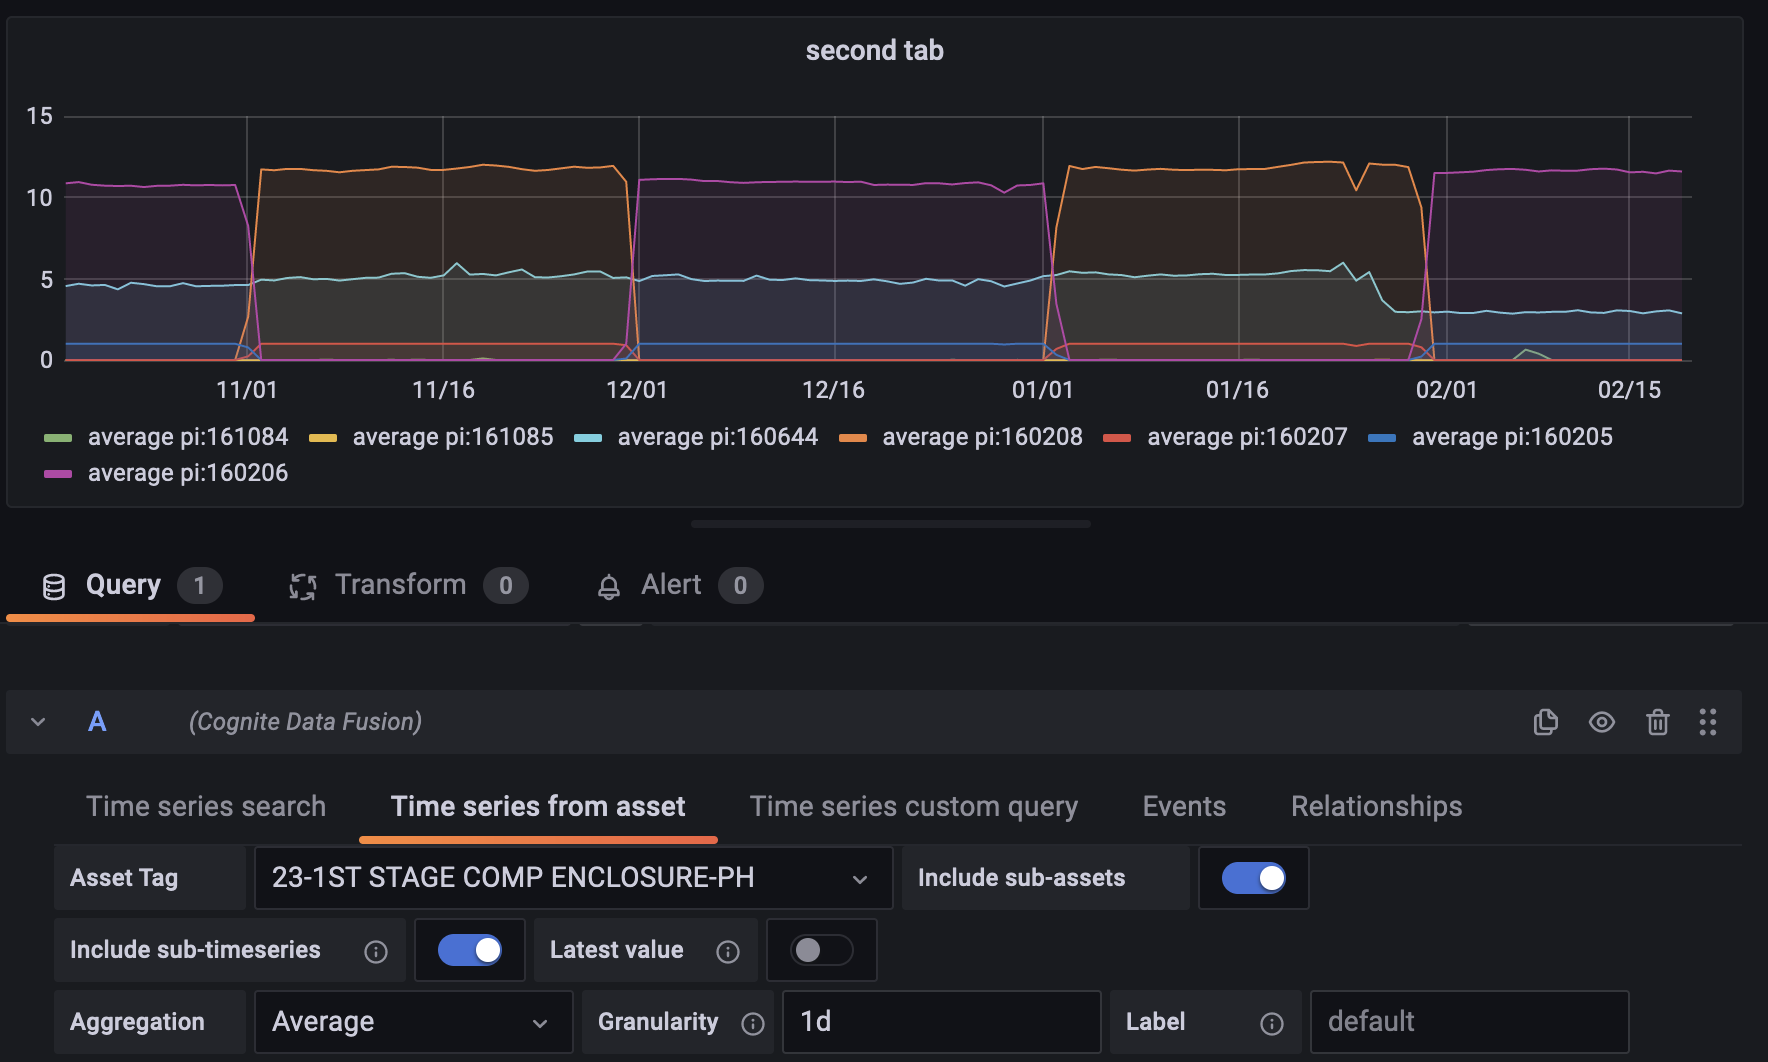Click the bell icon next to Alert
Viewport: 1768px width, 1062px height.
click(x=611, y=585)
